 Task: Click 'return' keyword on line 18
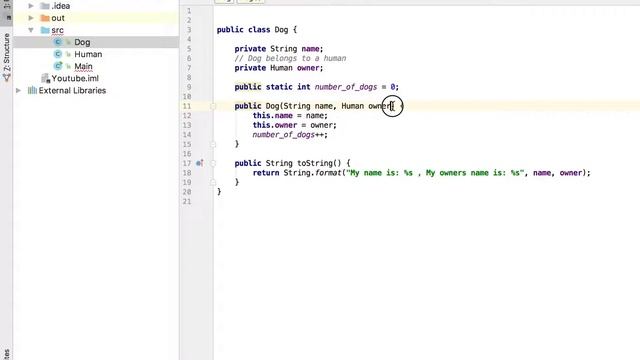[x=266, y=173]
